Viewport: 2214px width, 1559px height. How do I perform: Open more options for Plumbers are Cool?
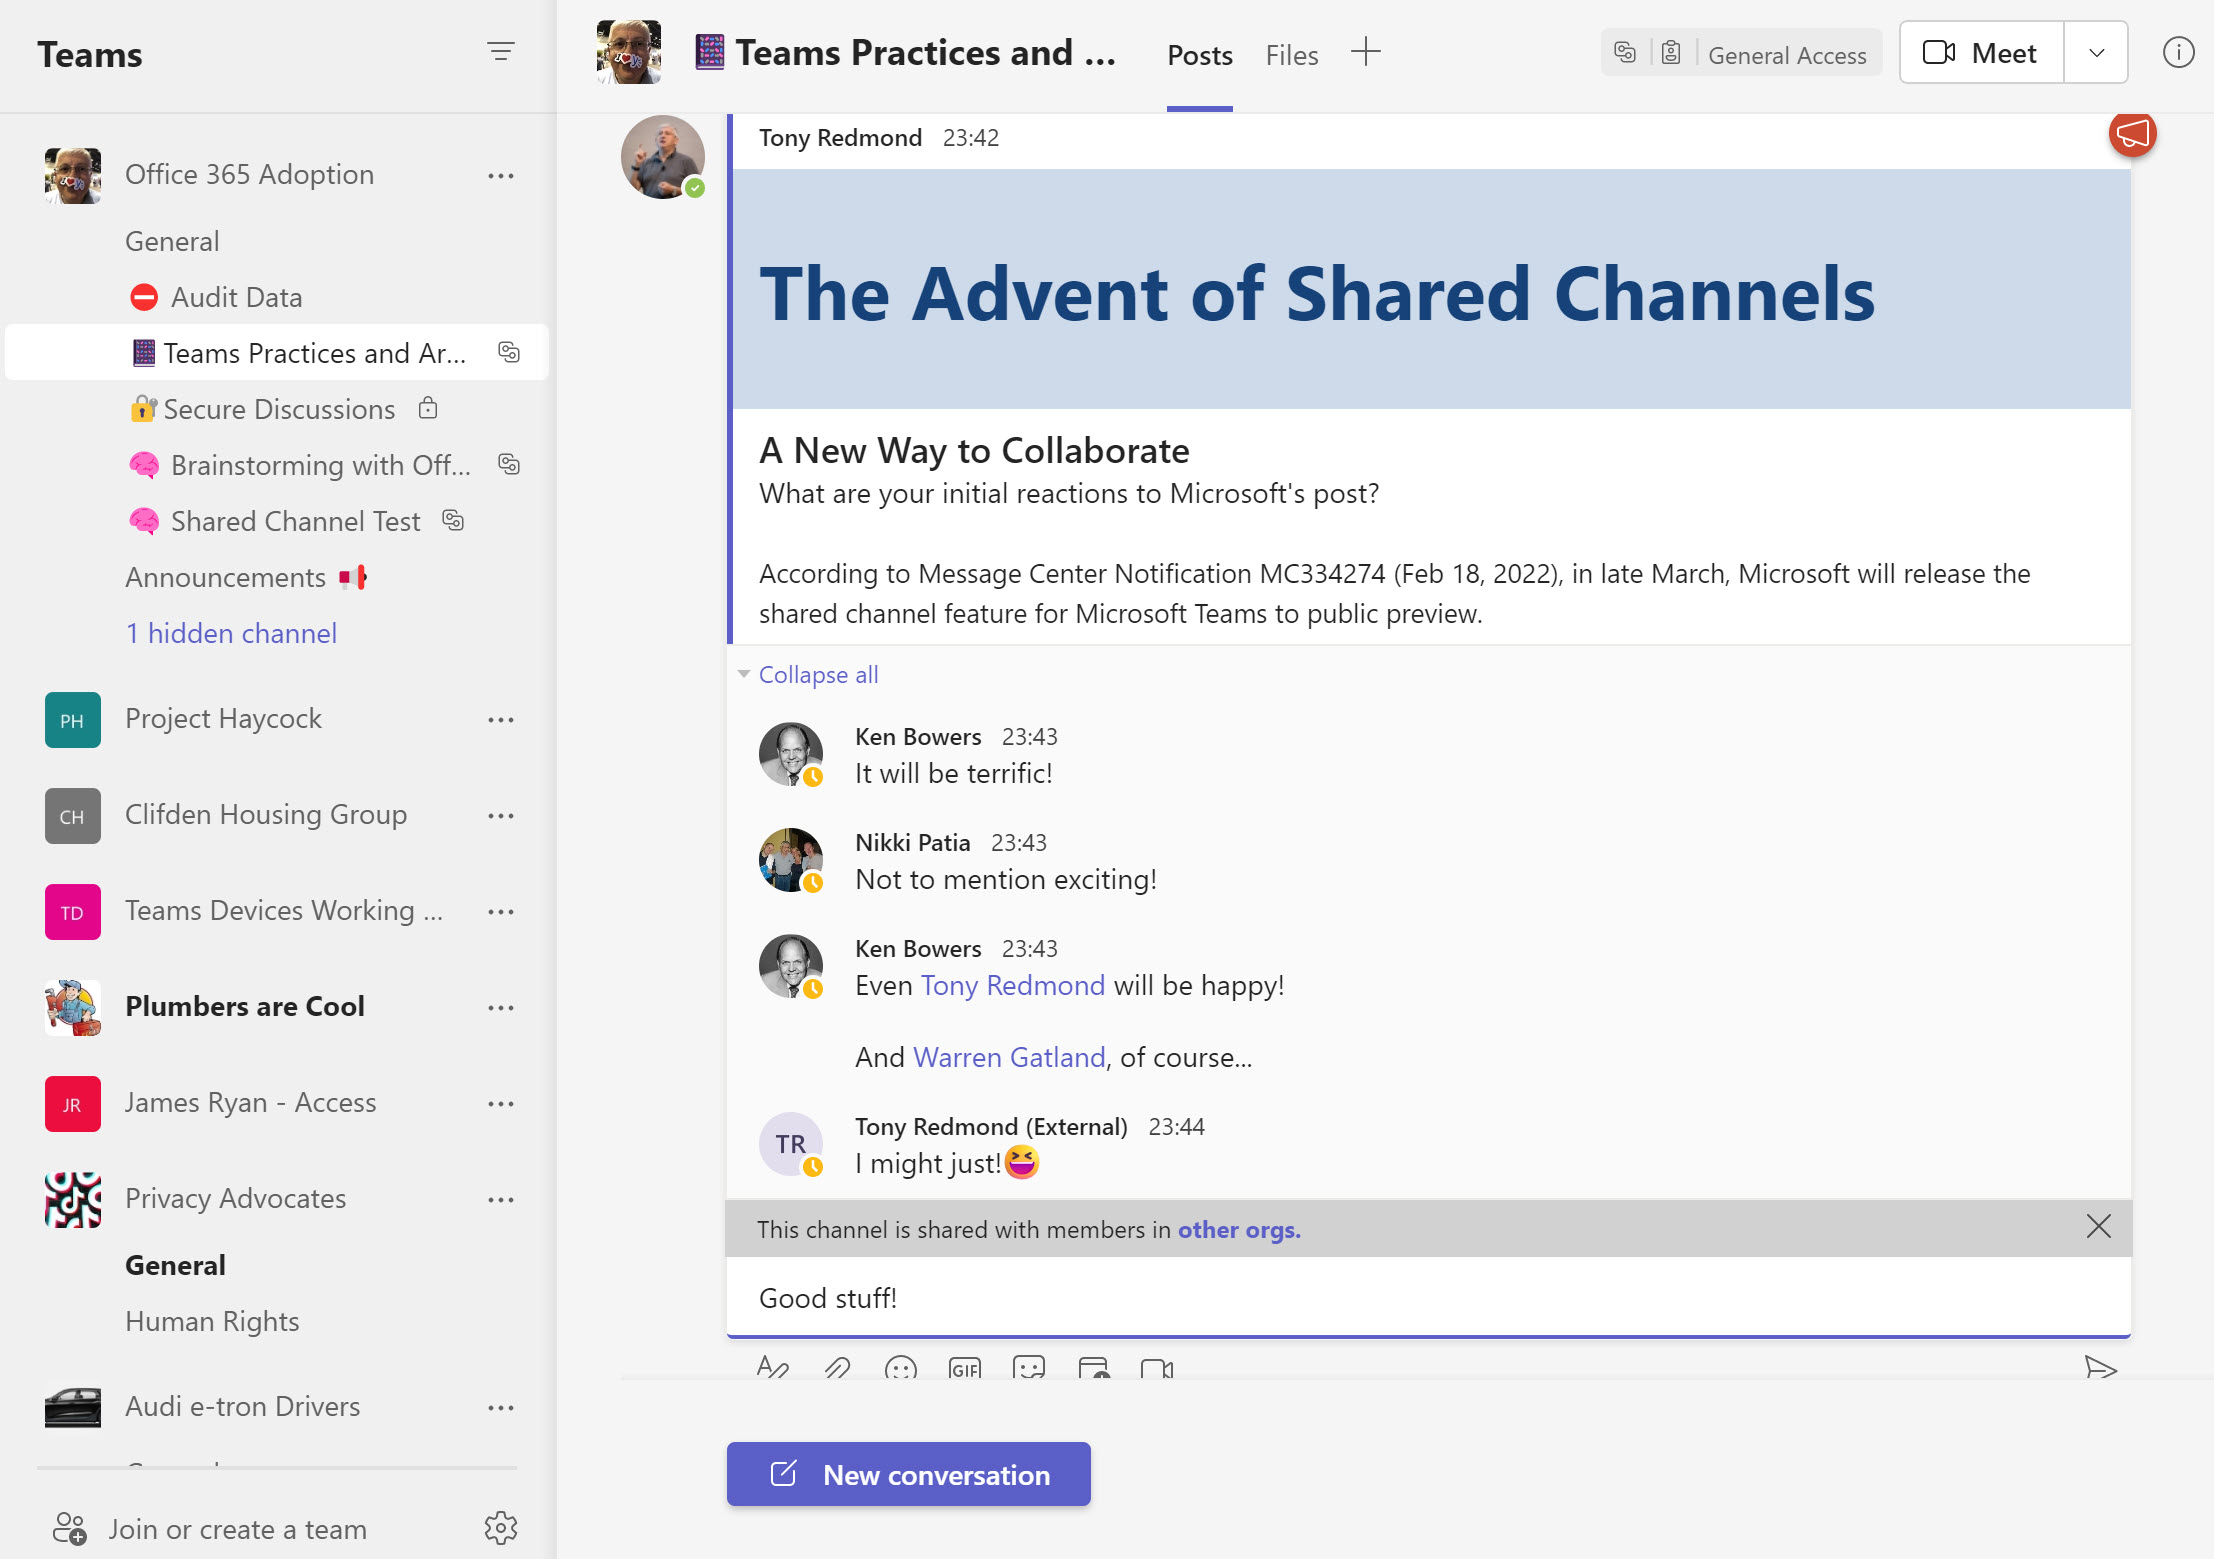tap(500, 1008)
